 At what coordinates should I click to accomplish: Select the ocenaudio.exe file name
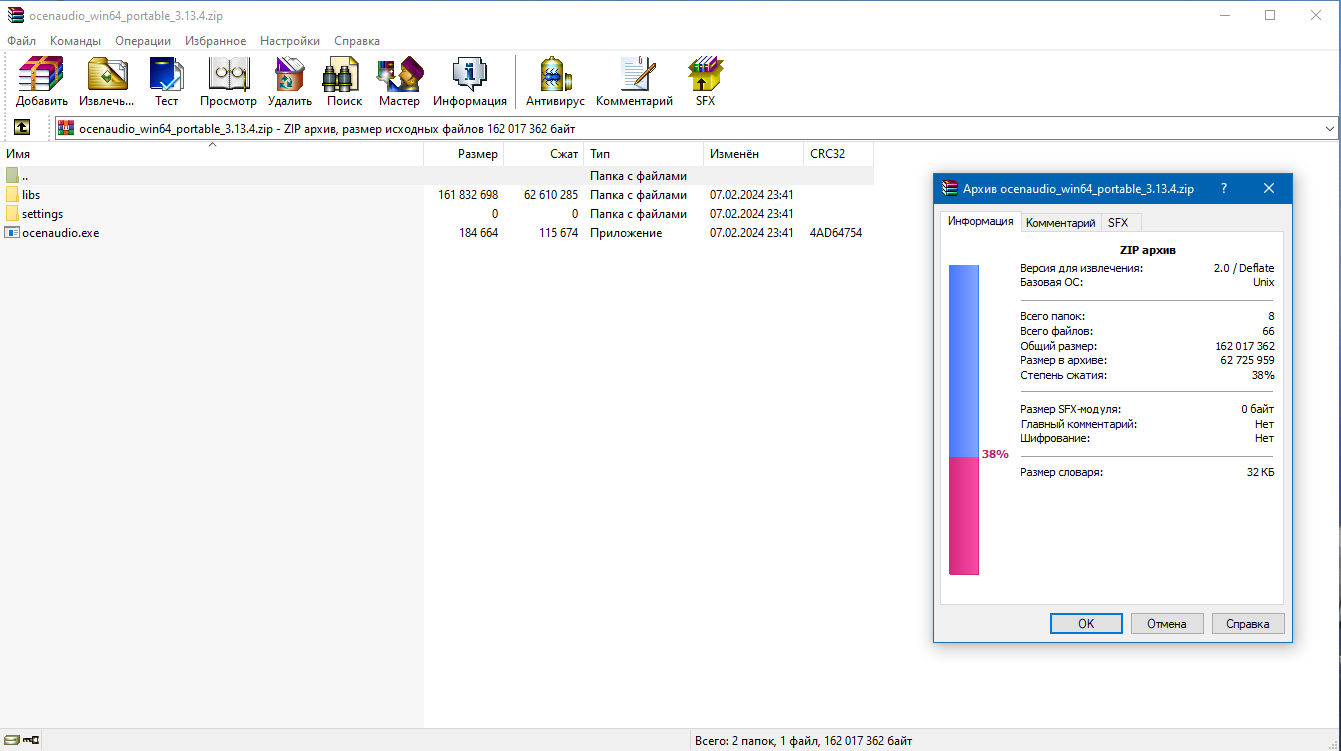pyautogui.click(x=60, y=233)
